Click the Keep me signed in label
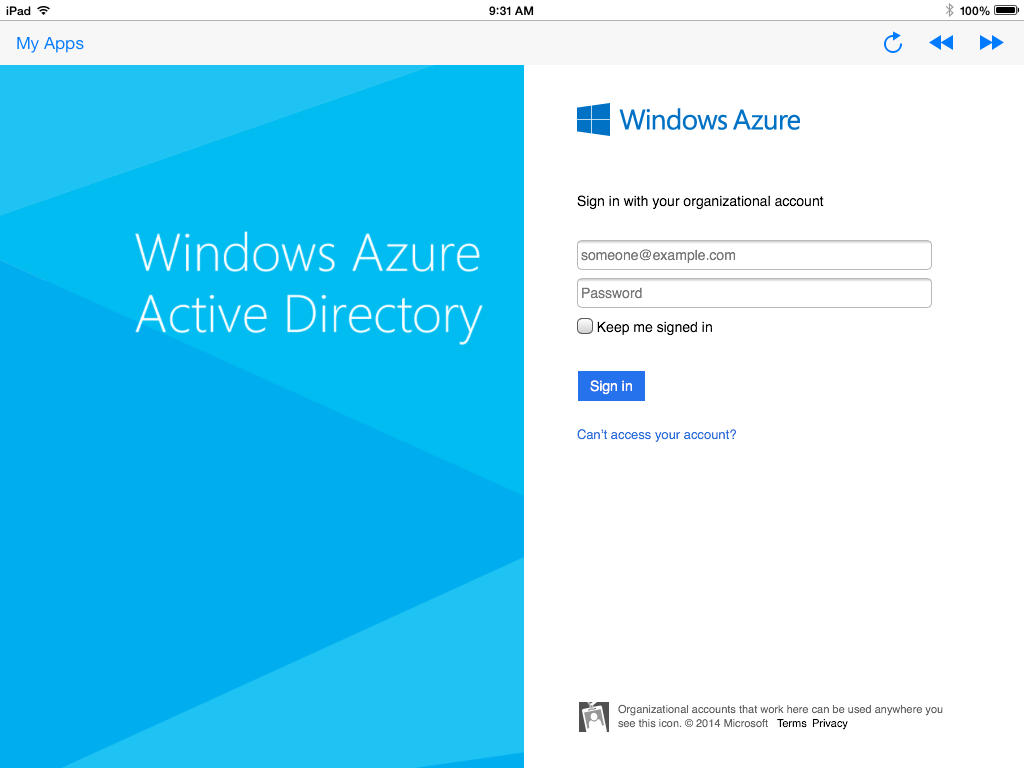This screenshot has width=1024, height=768. (x=654, y=327)
